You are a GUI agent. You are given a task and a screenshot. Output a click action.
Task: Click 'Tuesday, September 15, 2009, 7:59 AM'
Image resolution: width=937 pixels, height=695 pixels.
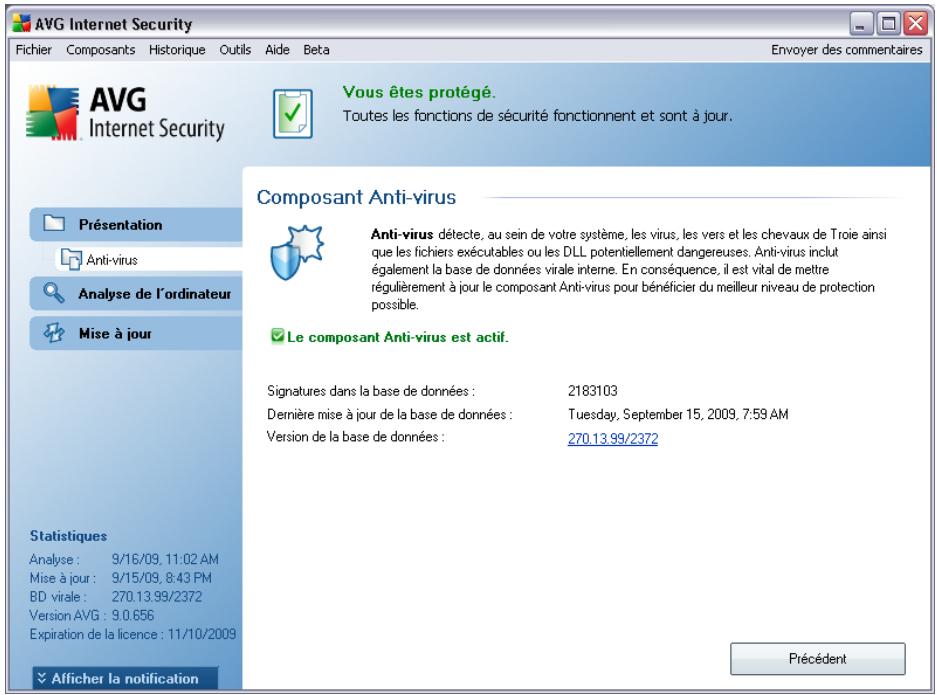tap(678, 414)
